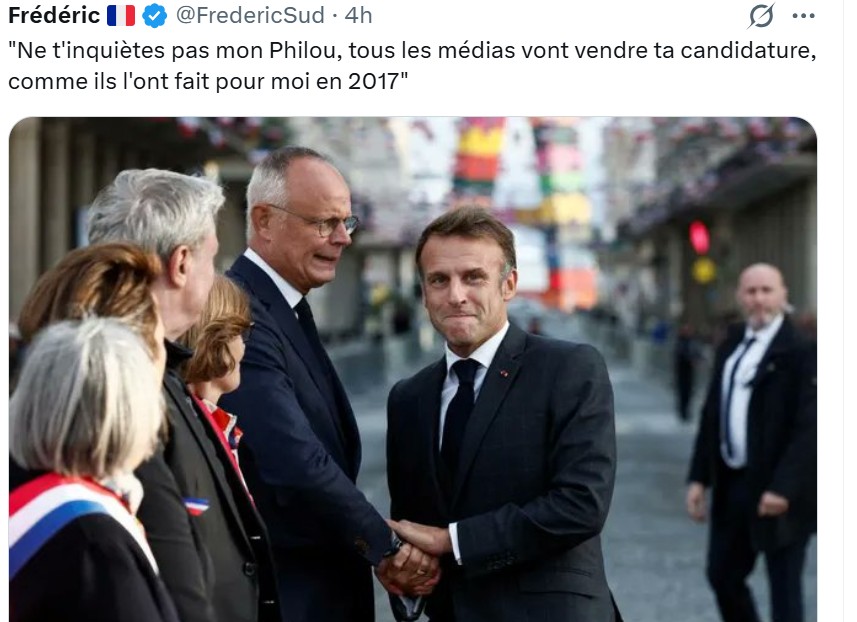Image resolution: width=857 pixels, height=622 pixels.
Task: Open the @FredericSud handle link
Action: pos(250,15)
